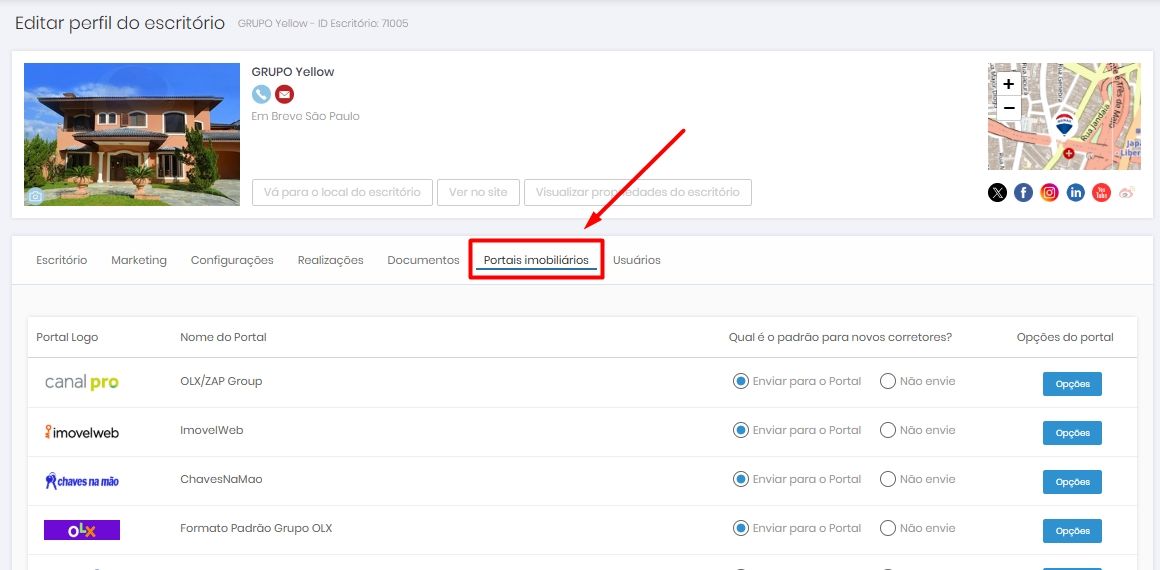The width and height of the screenshot is (1160, 570).
Task: Open the Facebook social icon
Action: pos(1023,193)
